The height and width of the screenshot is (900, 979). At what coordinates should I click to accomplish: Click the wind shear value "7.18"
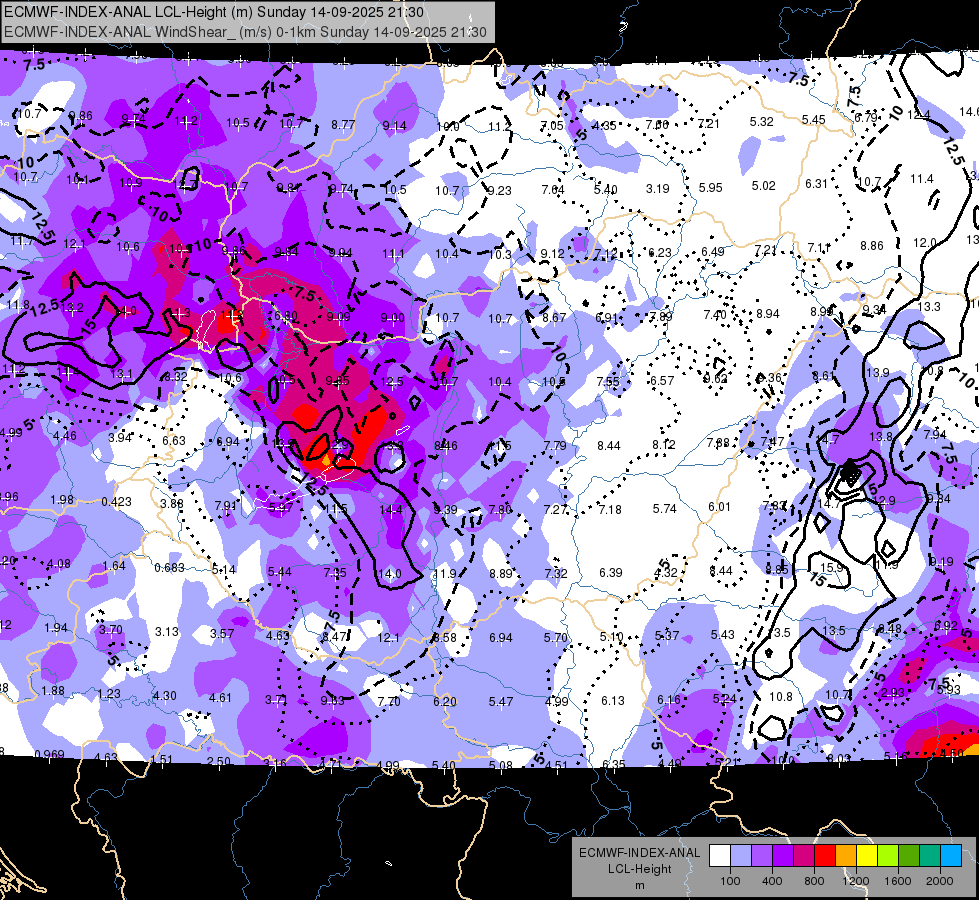[x=610, y=509]
